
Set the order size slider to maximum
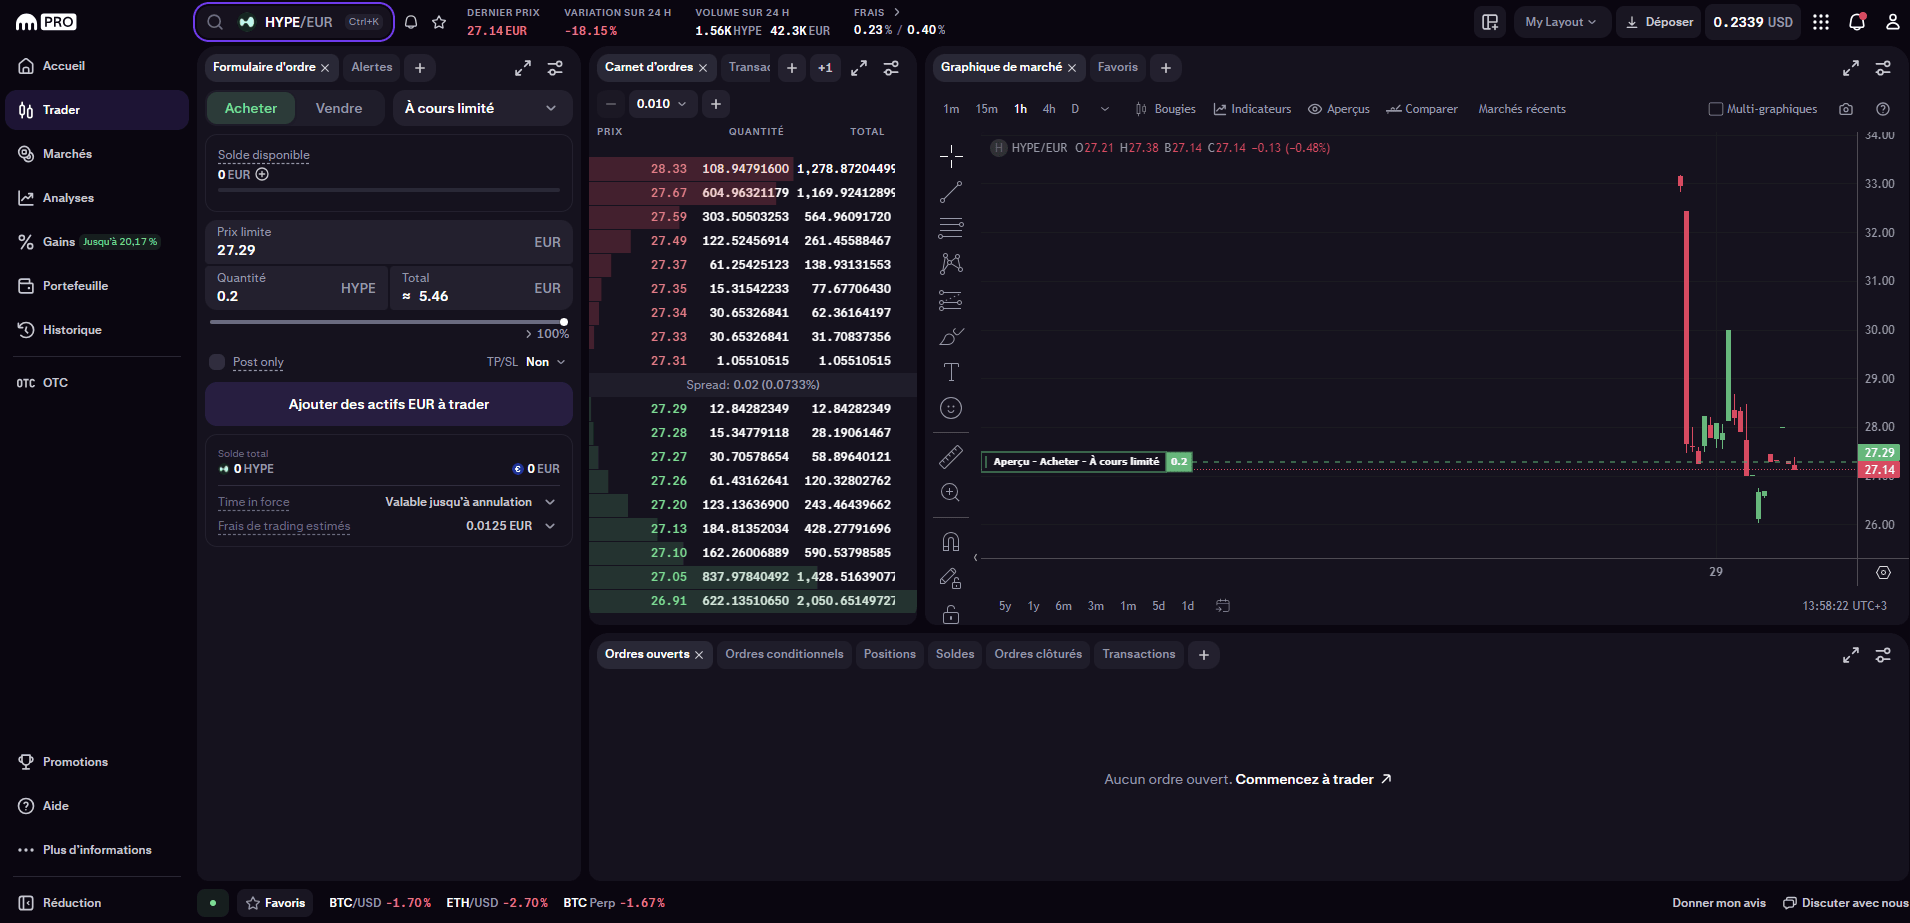565,322
